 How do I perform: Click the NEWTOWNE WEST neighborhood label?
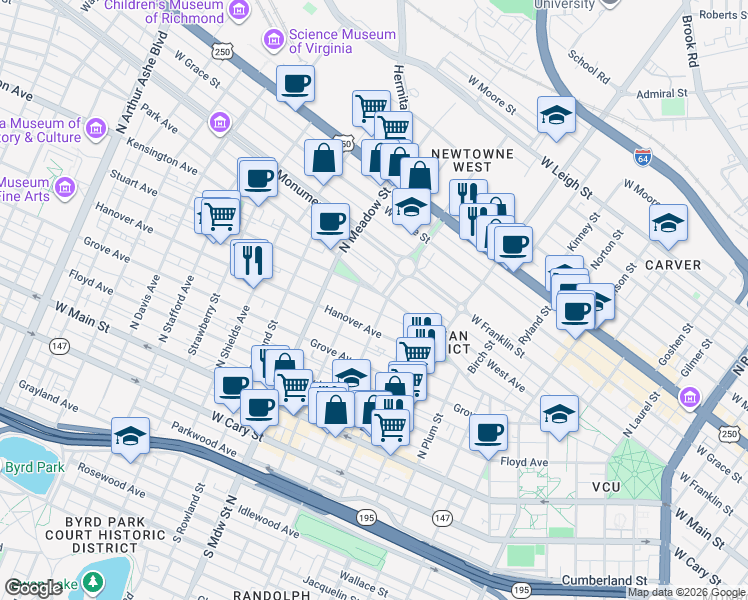coord(472,160)
